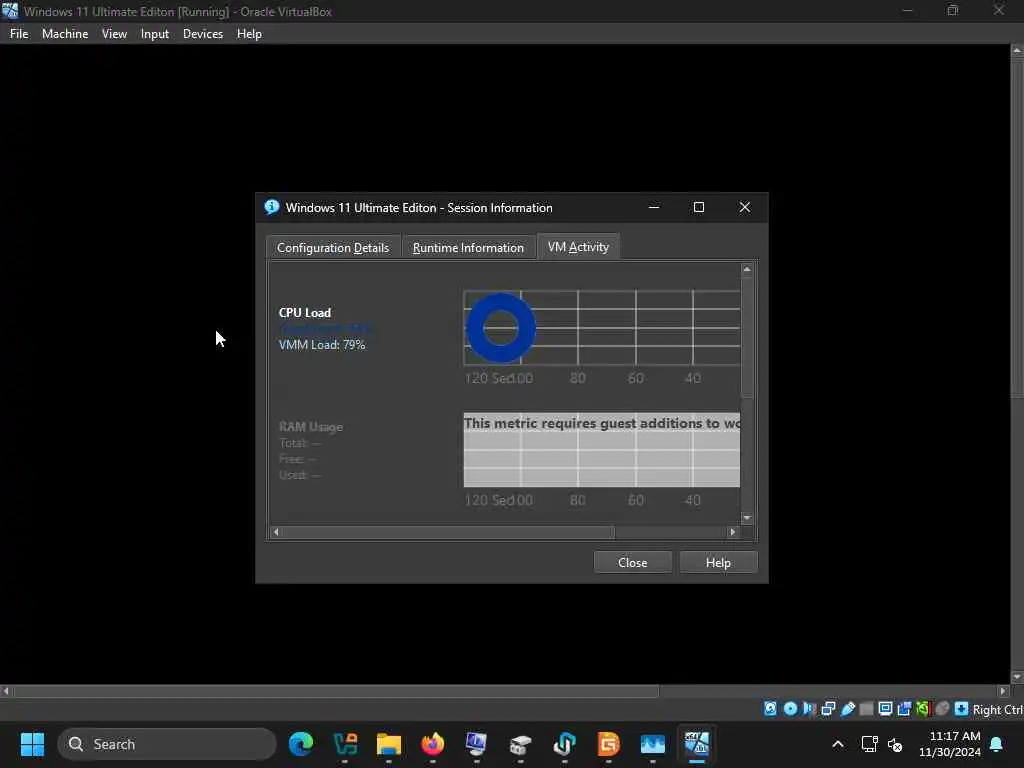Click the VM window's vertical scroll up arrow

click(1017, 50)
